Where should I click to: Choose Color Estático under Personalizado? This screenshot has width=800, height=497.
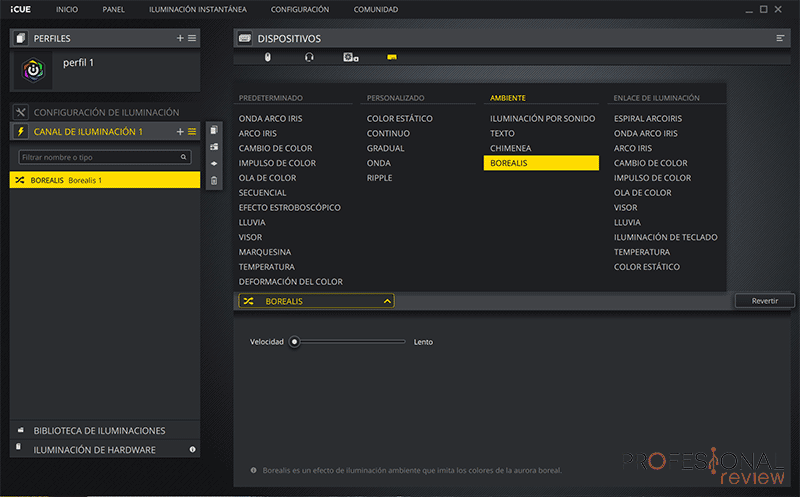(x=399, y=118)
